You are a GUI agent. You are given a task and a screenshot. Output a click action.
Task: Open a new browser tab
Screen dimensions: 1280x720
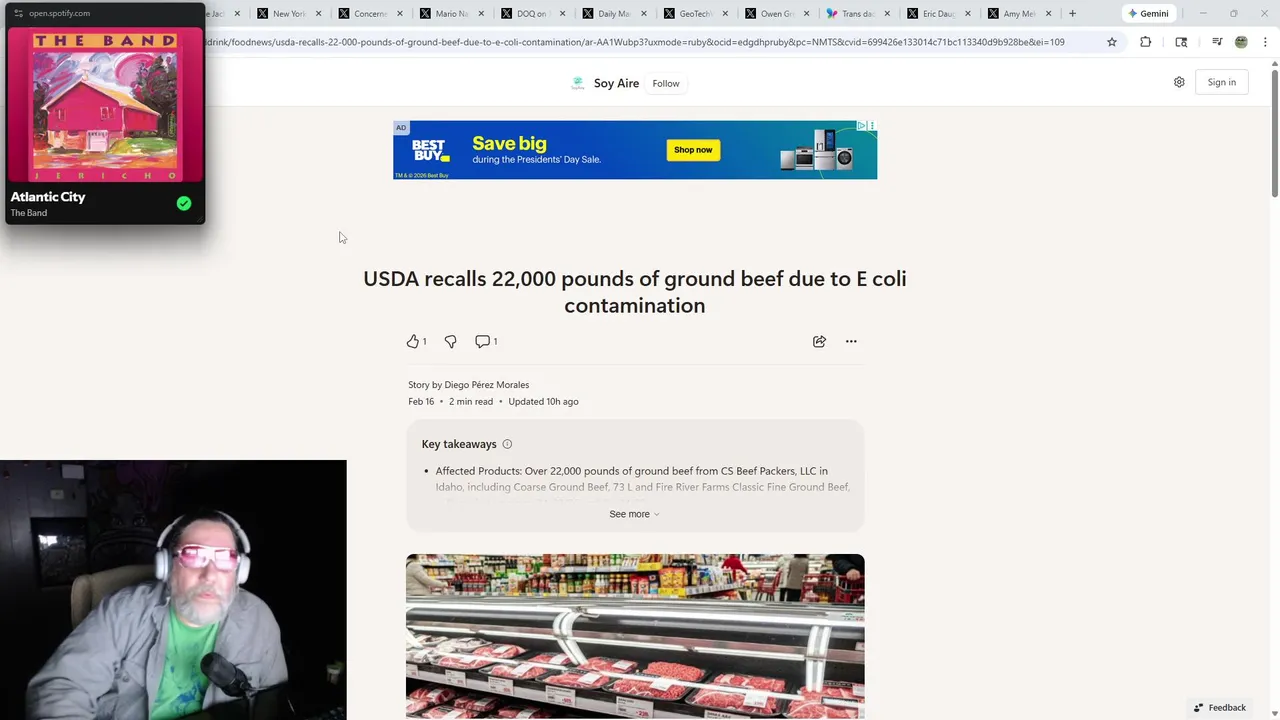(1072, 14)
